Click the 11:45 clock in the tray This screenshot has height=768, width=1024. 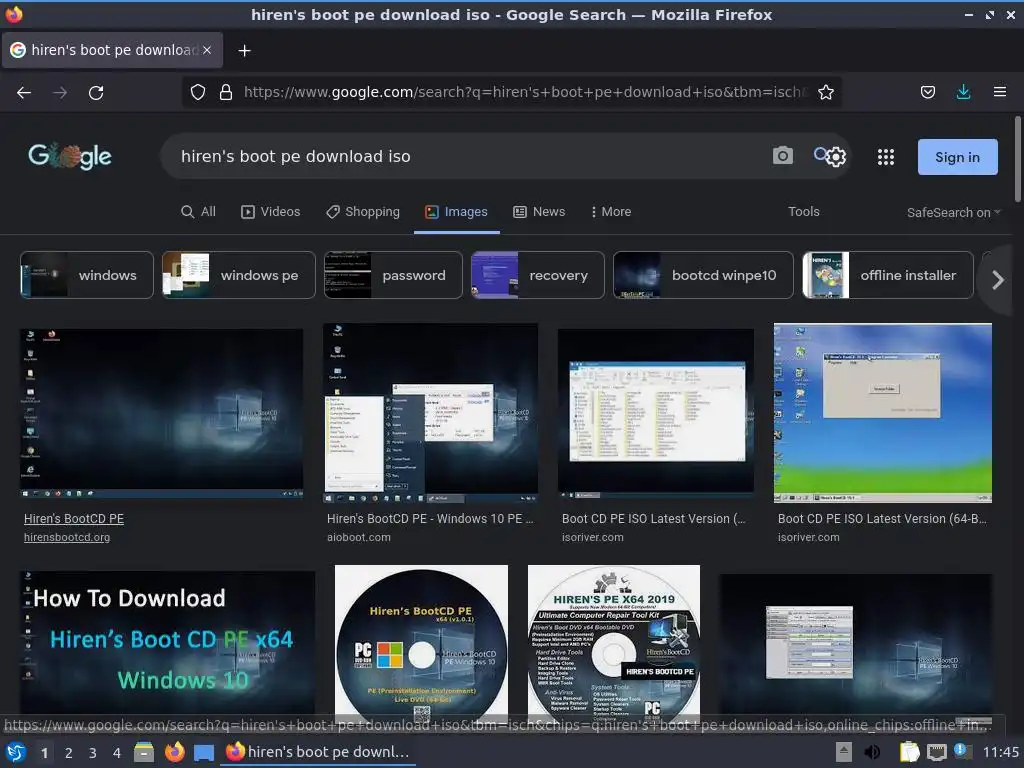(1000, 752)
